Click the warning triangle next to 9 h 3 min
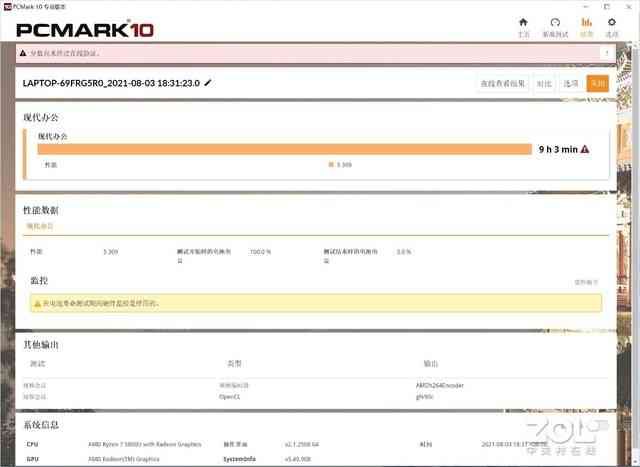 [585, 149]
